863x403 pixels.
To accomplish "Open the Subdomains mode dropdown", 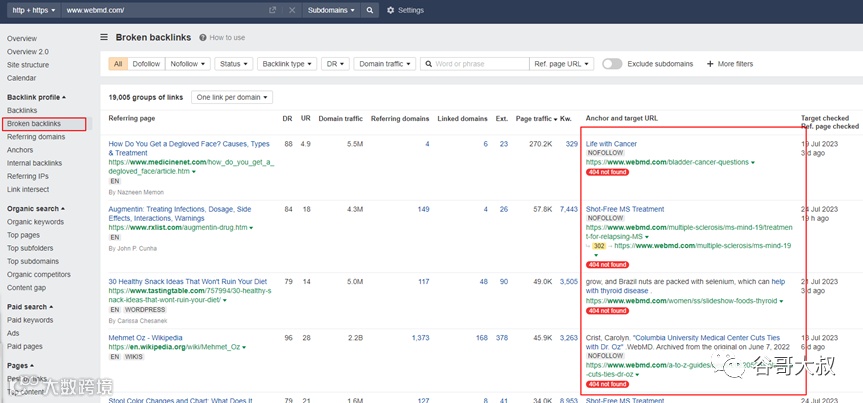I will coord(331,10).
